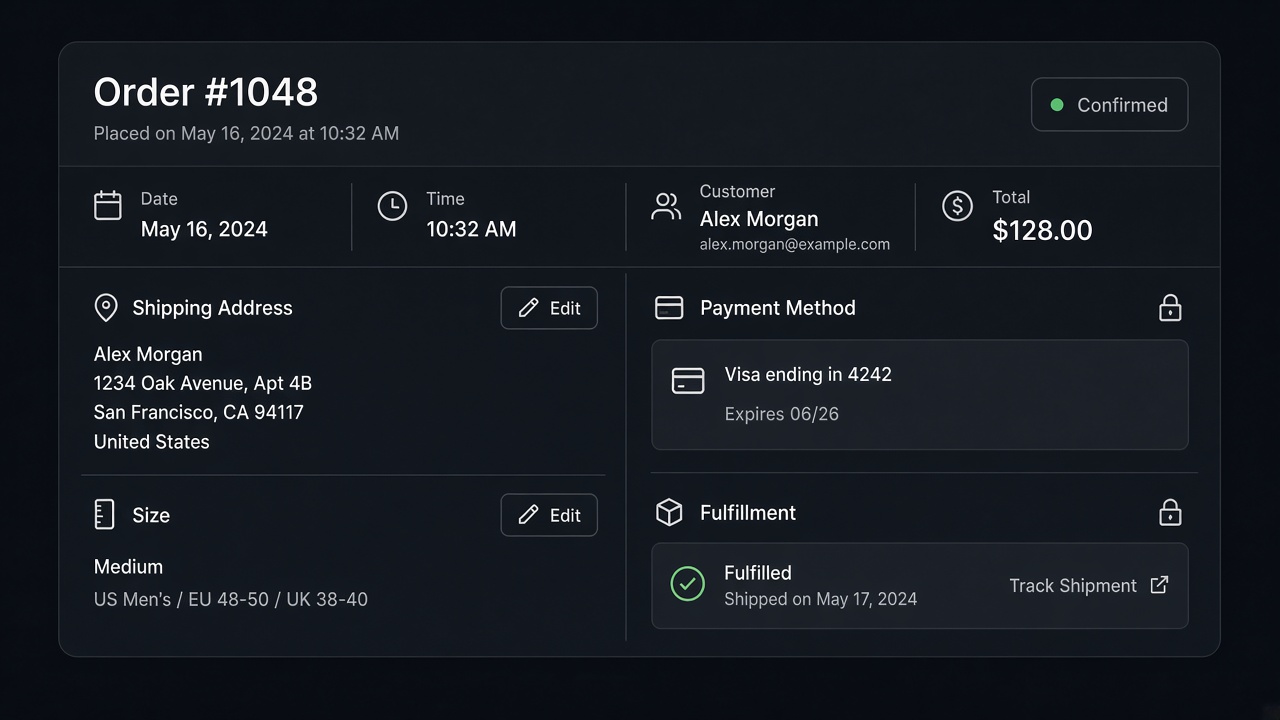
Task: Click the box icon beside Fulfillment heading
Action: click(x=669, y=513)
